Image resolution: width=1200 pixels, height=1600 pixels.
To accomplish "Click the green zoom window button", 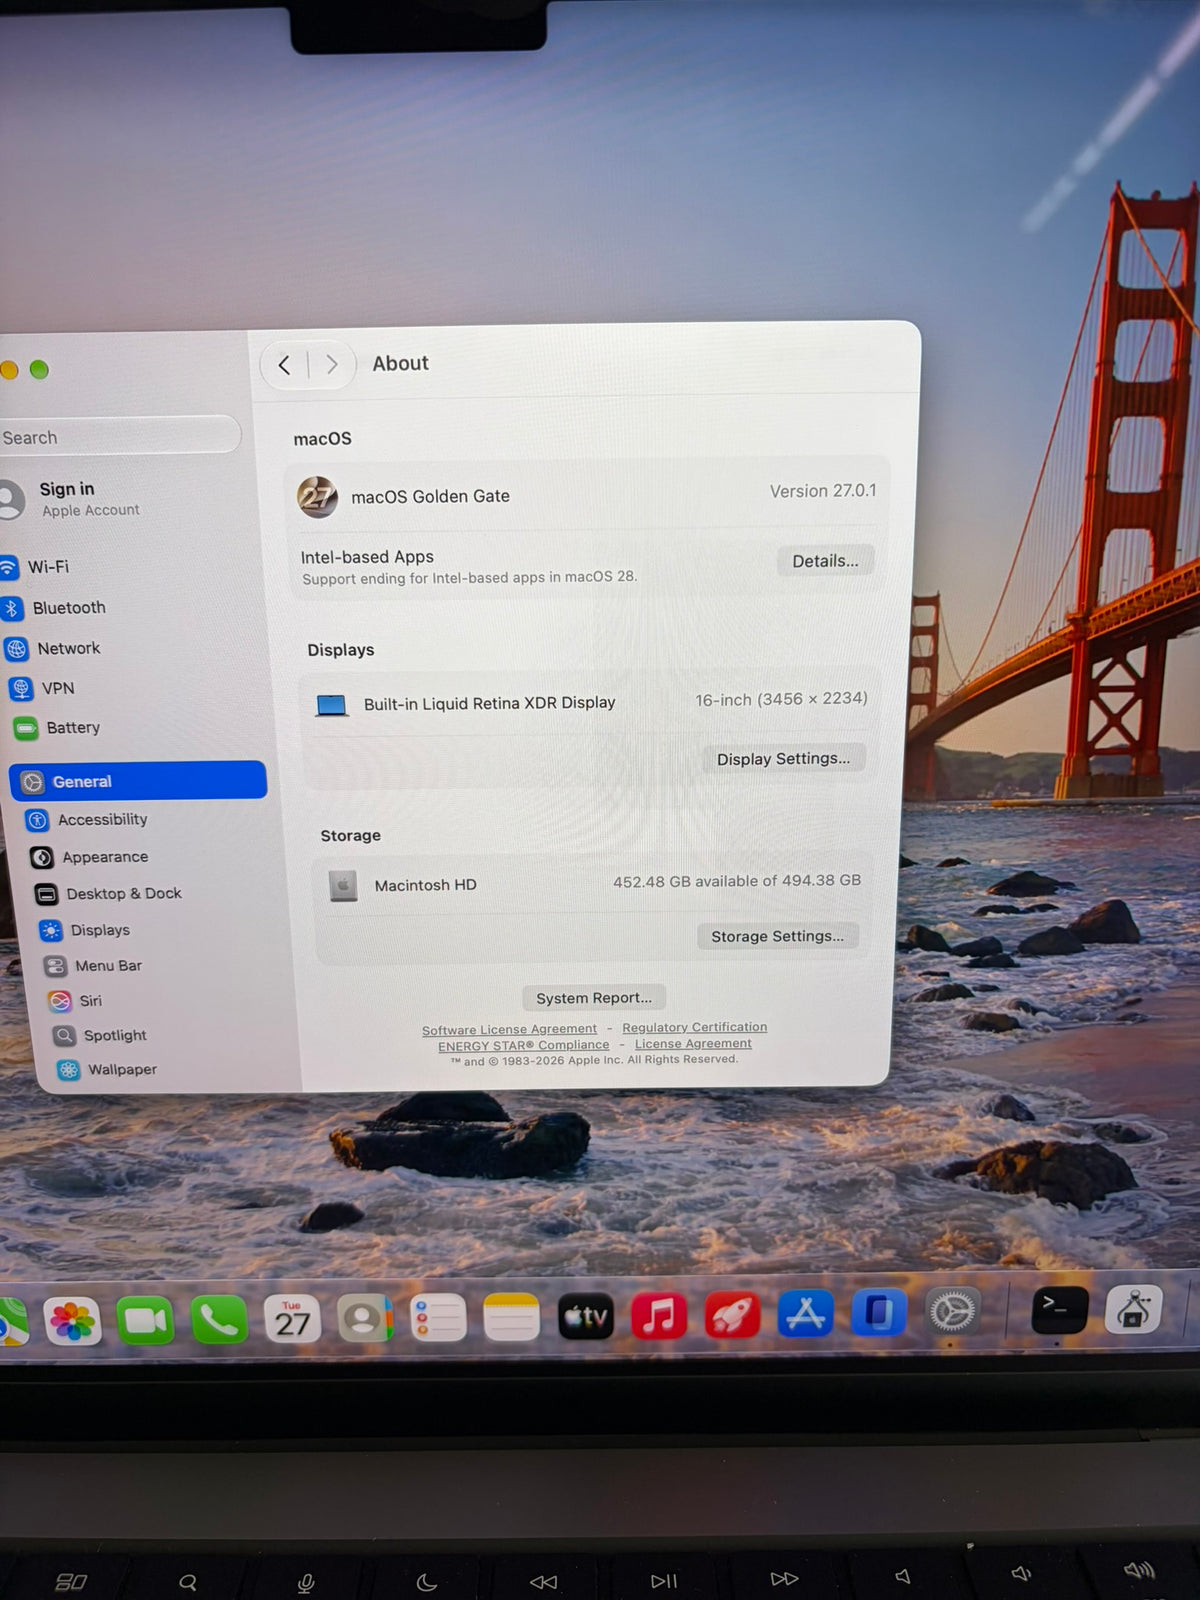I will coord(39,370).
